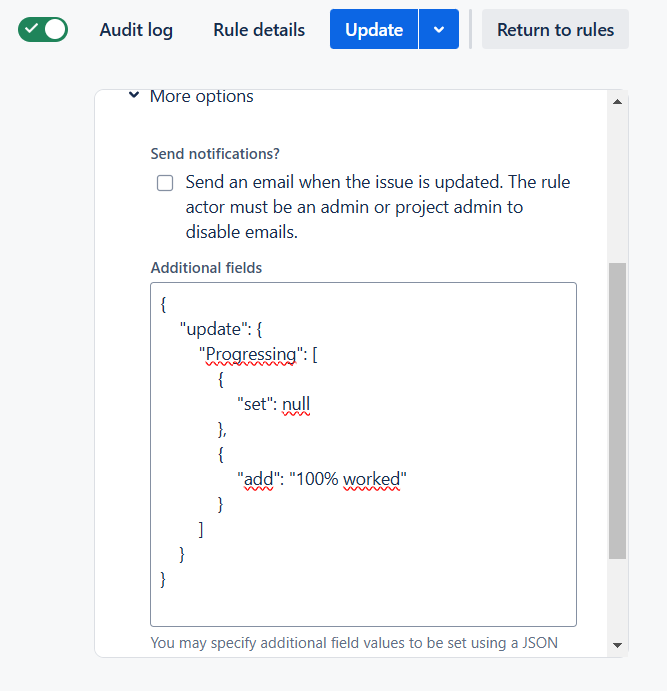Open the Audit log tab

tap(136, 30)
